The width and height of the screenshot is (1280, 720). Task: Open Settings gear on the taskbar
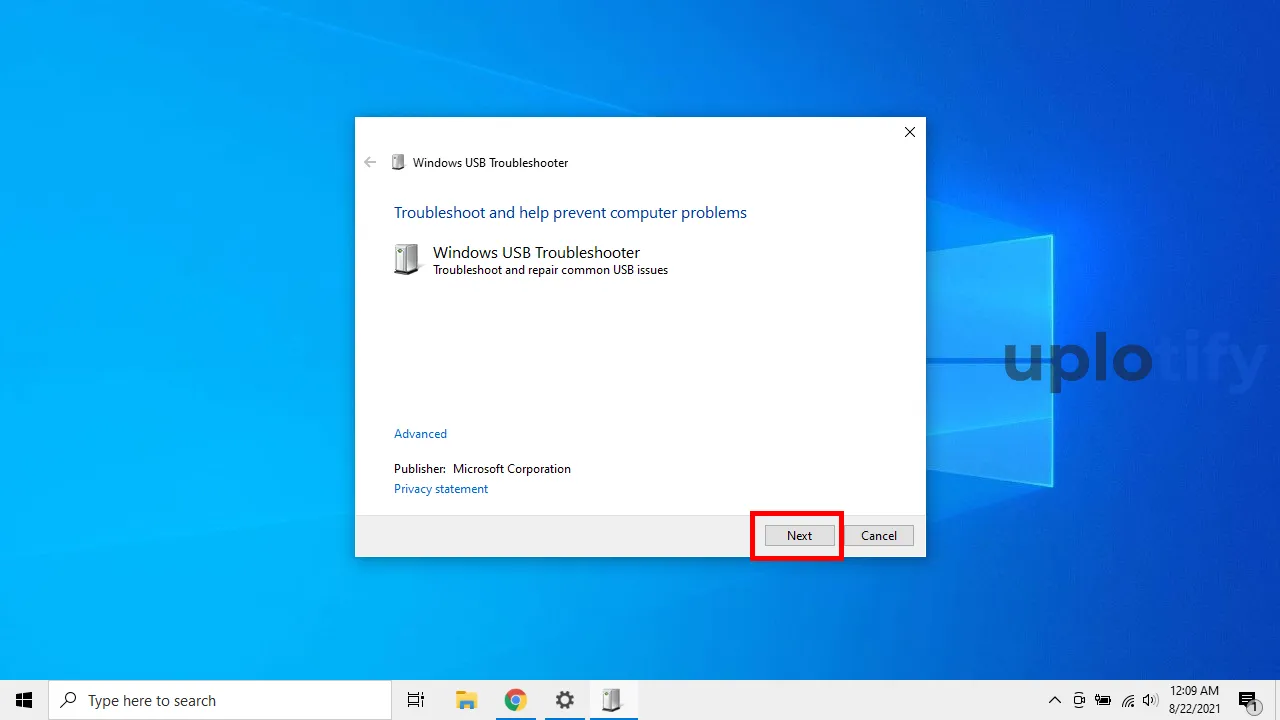[x=564, y=700]
